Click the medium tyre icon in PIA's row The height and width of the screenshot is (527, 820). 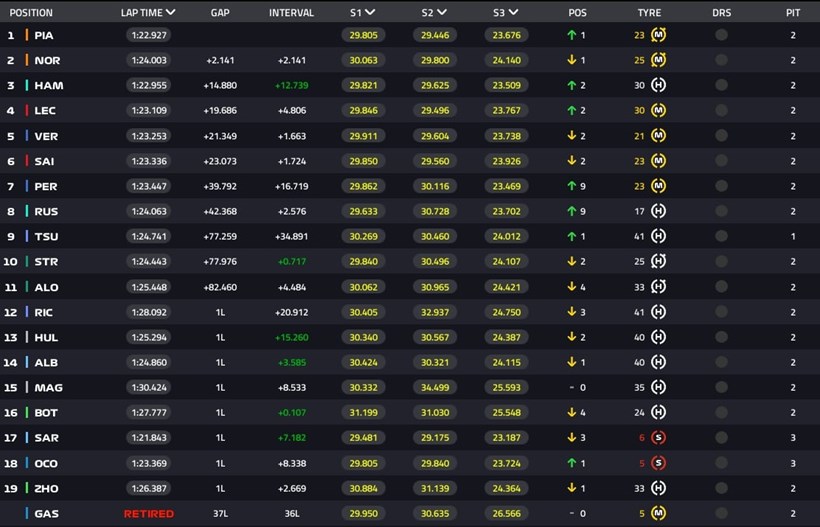[x=658, y=35]
